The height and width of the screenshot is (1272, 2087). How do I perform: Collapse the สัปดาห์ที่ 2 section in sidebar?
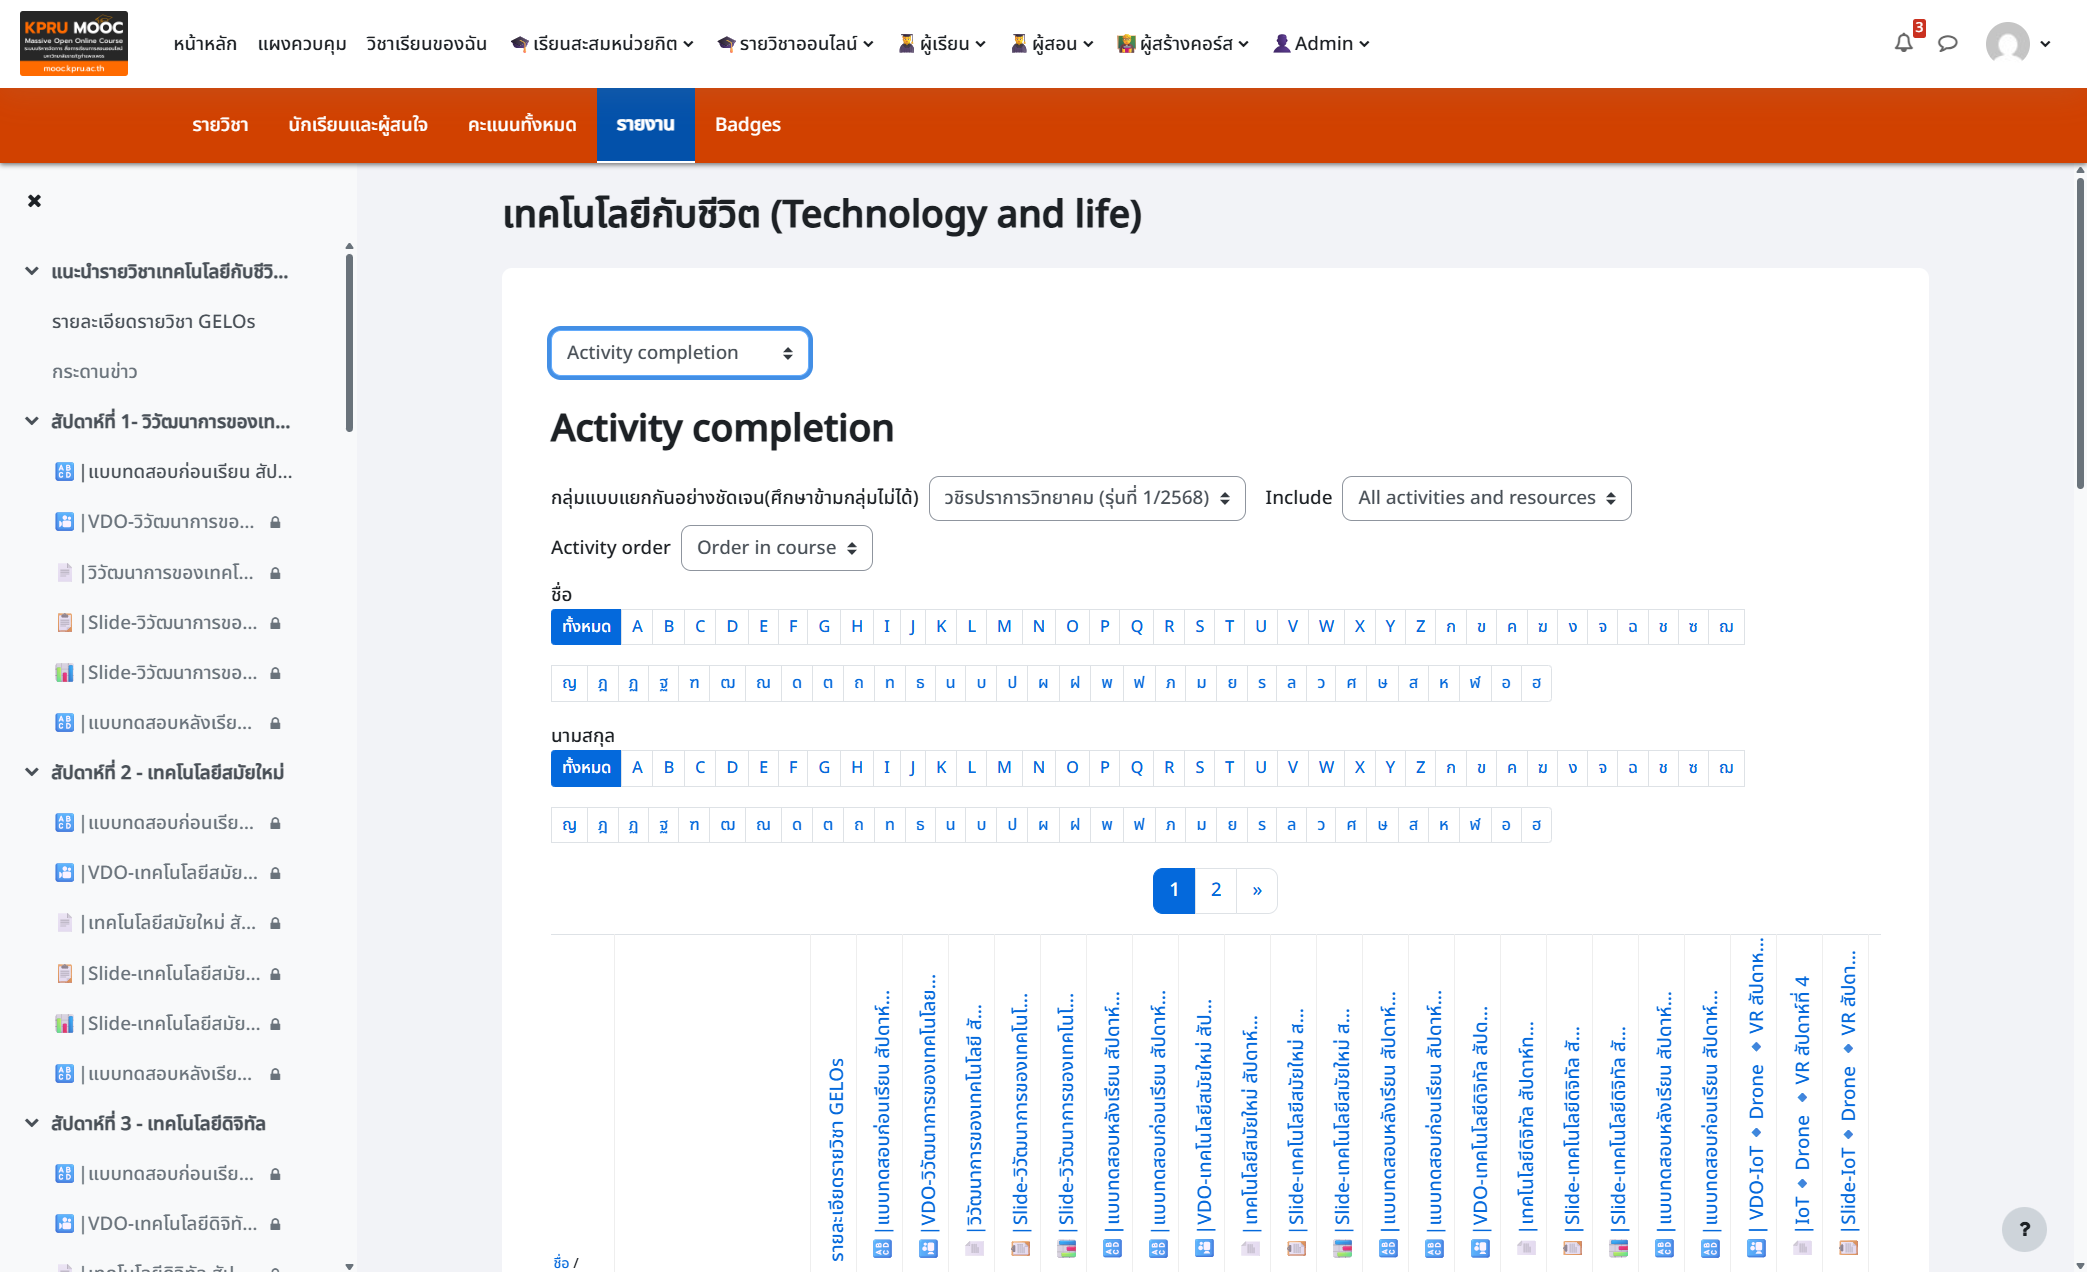(x=32, y=772)
